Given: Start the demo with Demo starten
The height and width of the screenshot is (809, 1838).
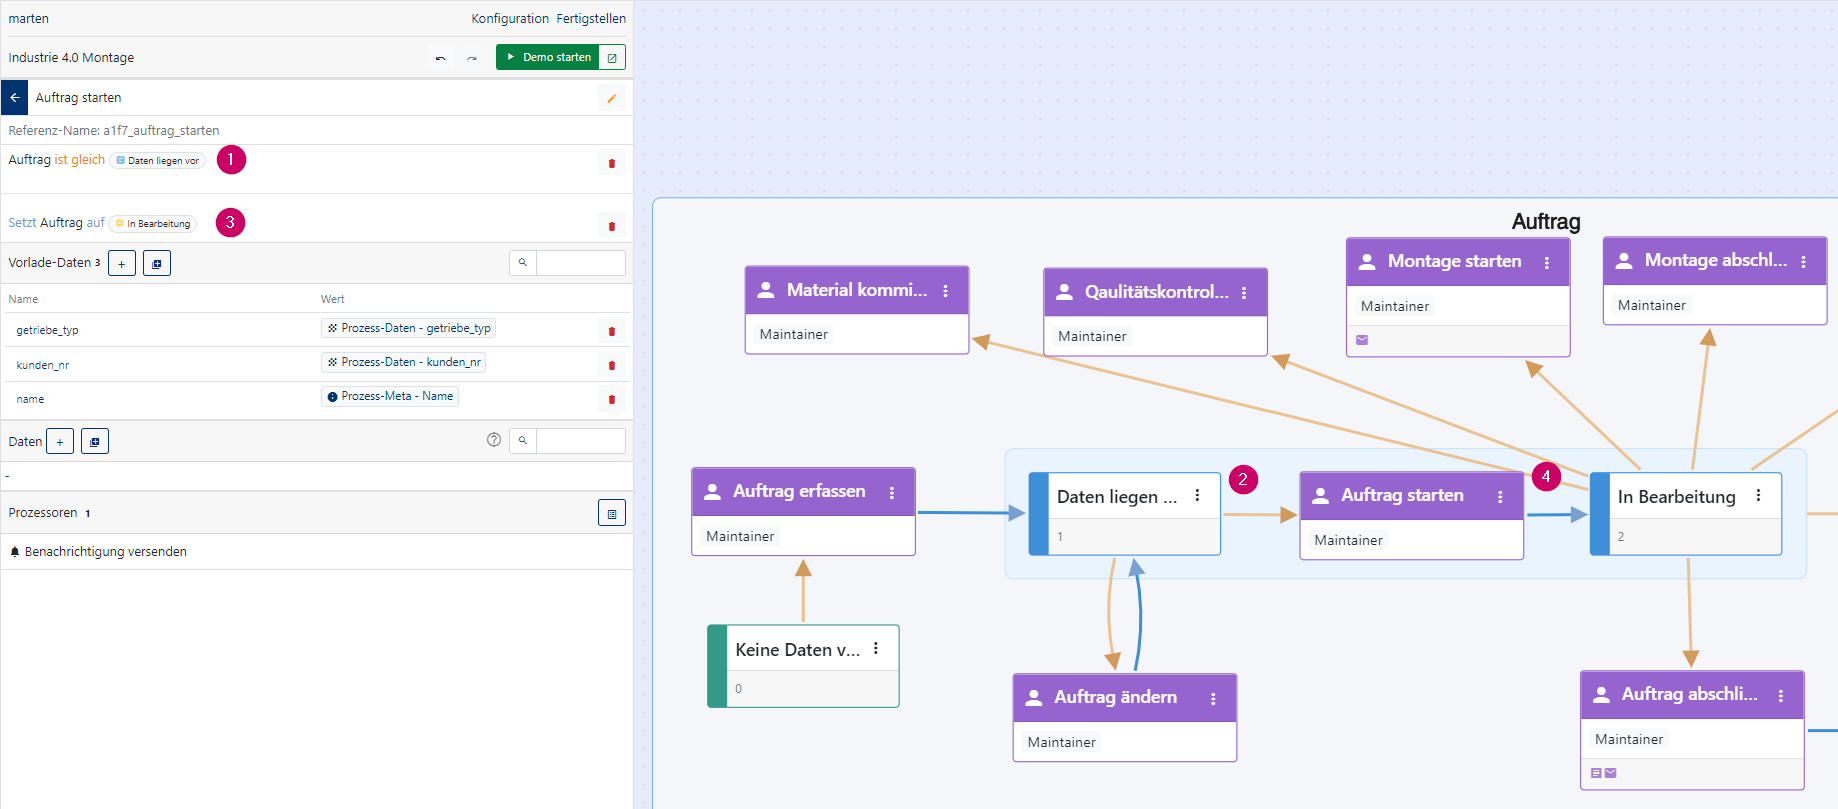Looking at the screenshot, I should 548,58.
